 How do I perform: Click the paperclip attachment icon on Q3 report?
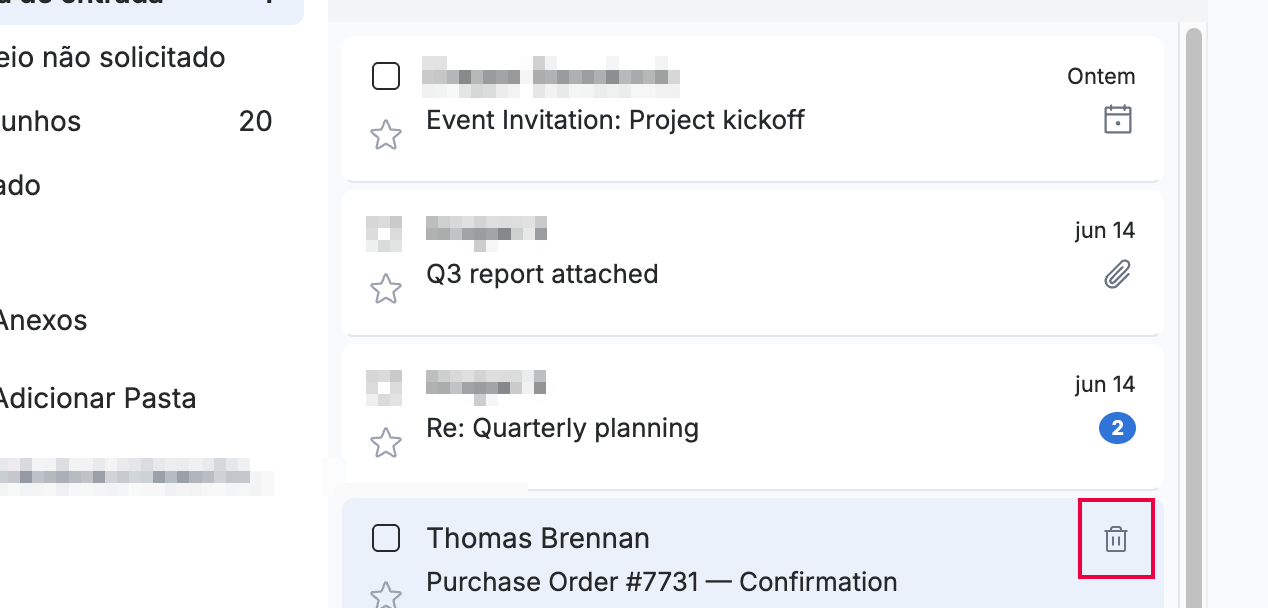coord(1117,274)
